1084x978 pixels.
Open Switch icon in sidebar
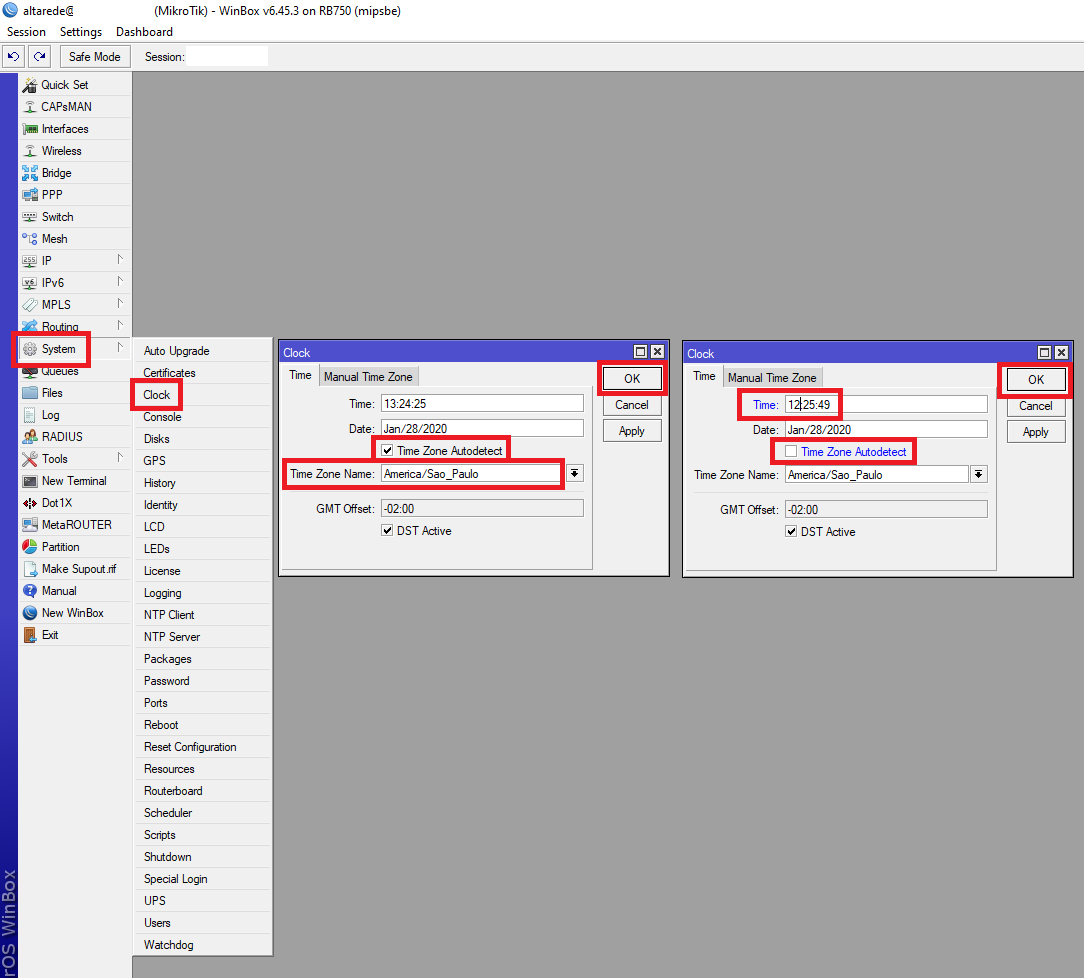pos(30,217)
